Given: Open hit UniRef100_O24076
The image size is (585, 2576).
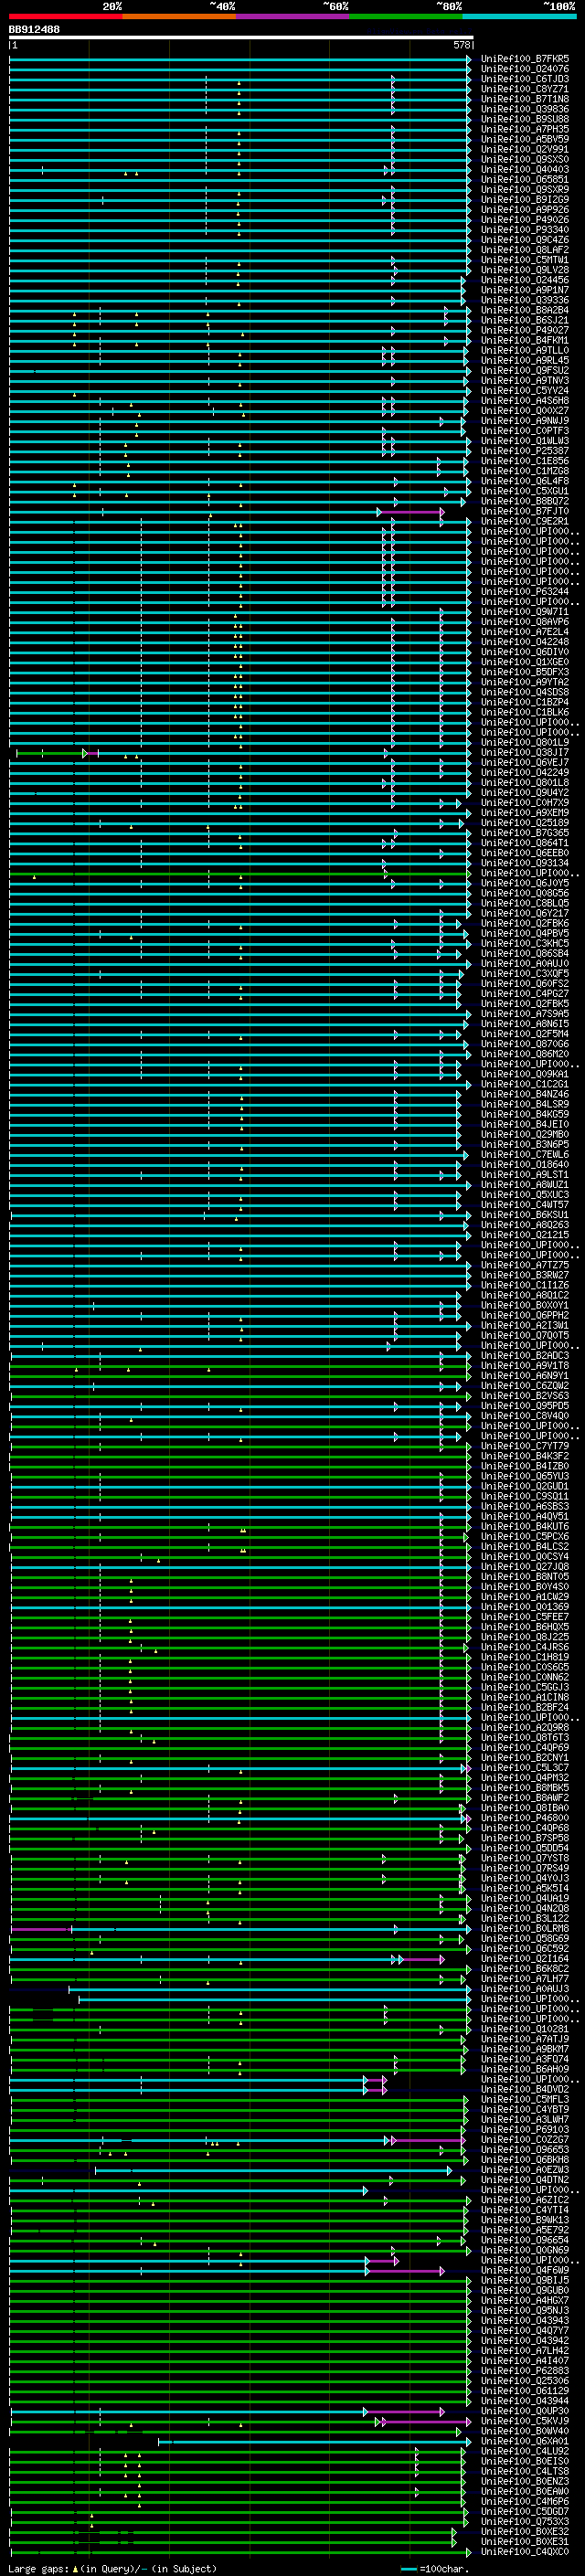Looking at the screenshot, I should coord(525,69).
